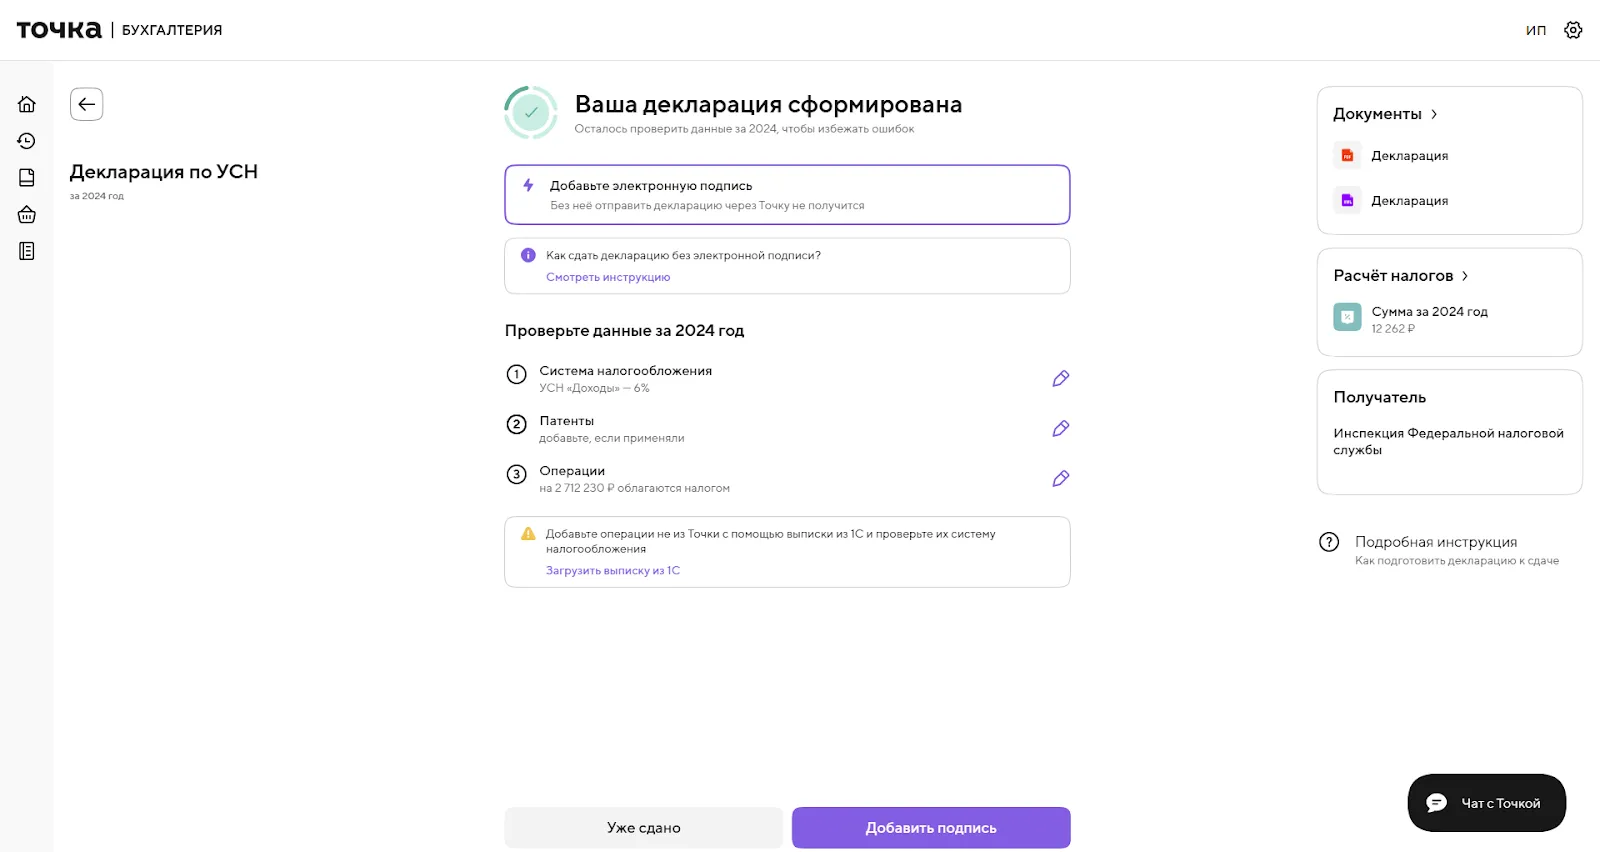
Task: Edit operations with the pencil icon
Action: 1060,478
